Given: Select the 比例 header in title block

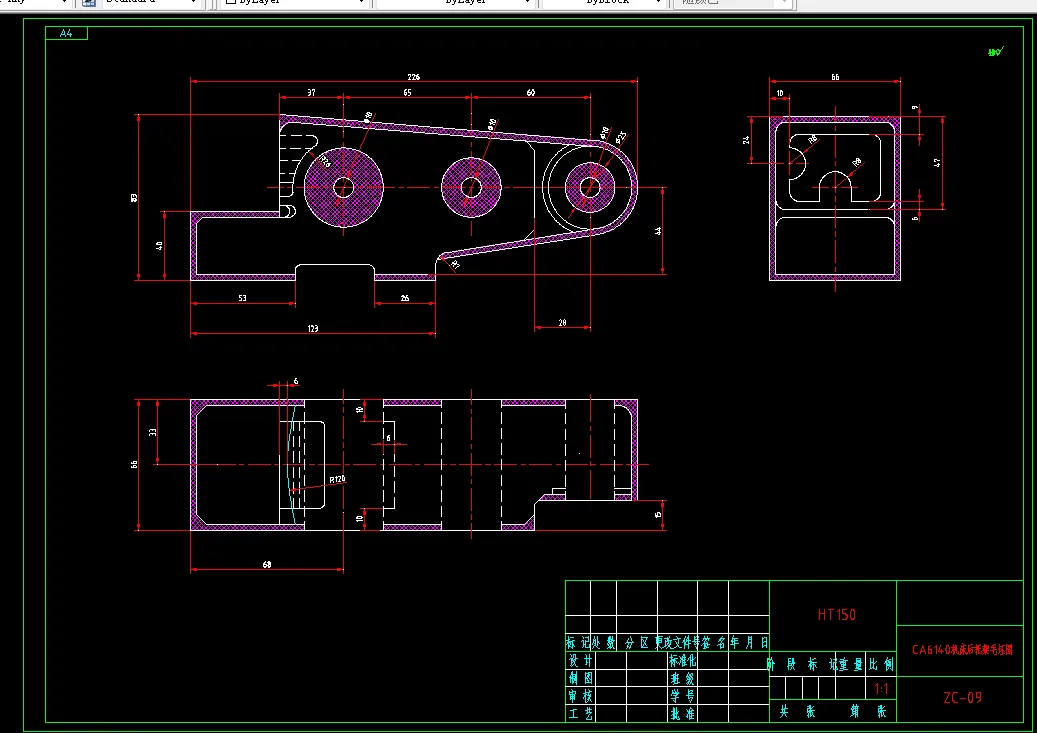Looking at the screenshot, I should coord(882,664).
